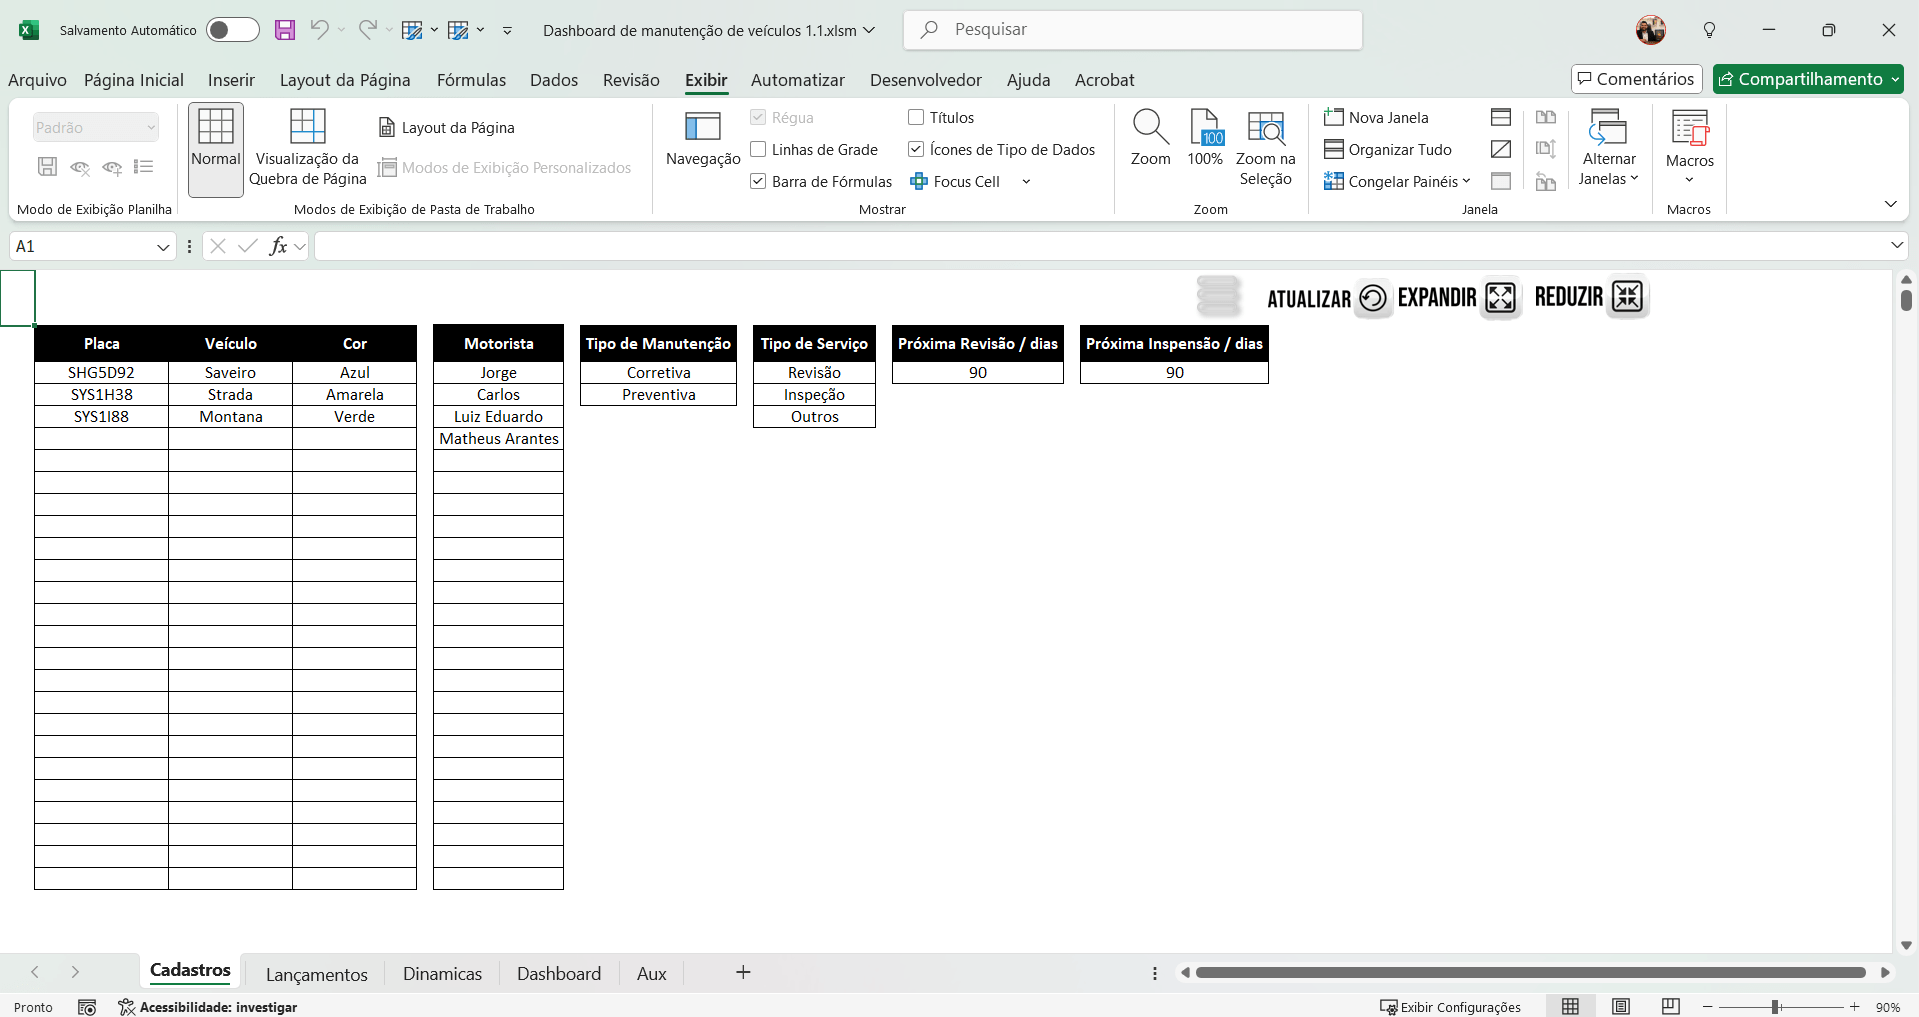Switch to the Dashboard sheet tab
This screenshot has height=1017, width=1919.
click(558, 974)
